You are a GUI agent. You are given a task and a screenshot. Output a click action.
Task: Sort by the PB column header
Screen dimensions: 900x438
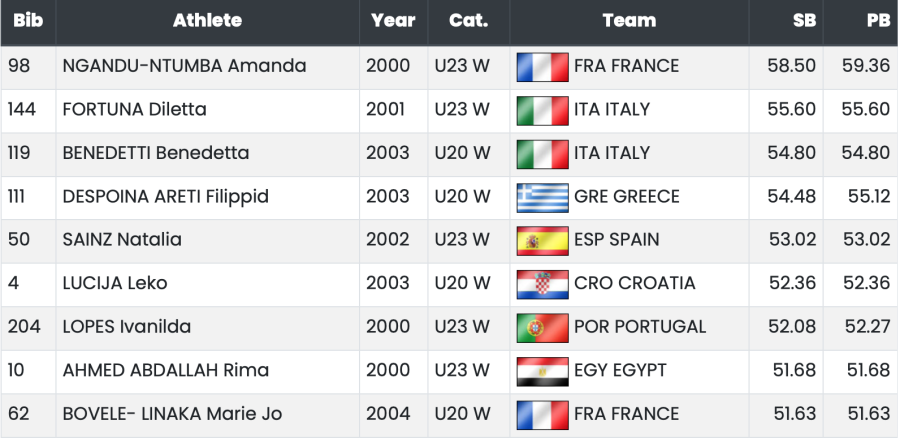pos(878,21)
